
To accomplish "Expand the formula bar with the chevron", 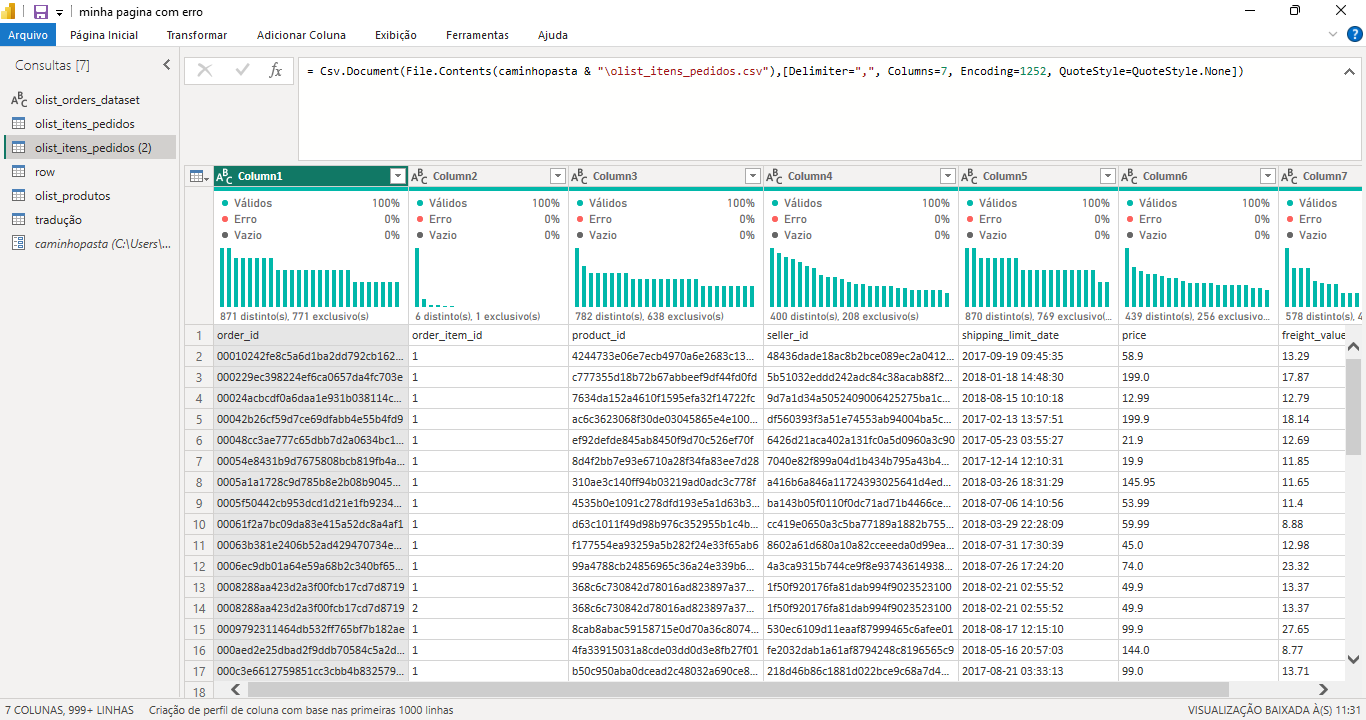I will coord(1350,71).
